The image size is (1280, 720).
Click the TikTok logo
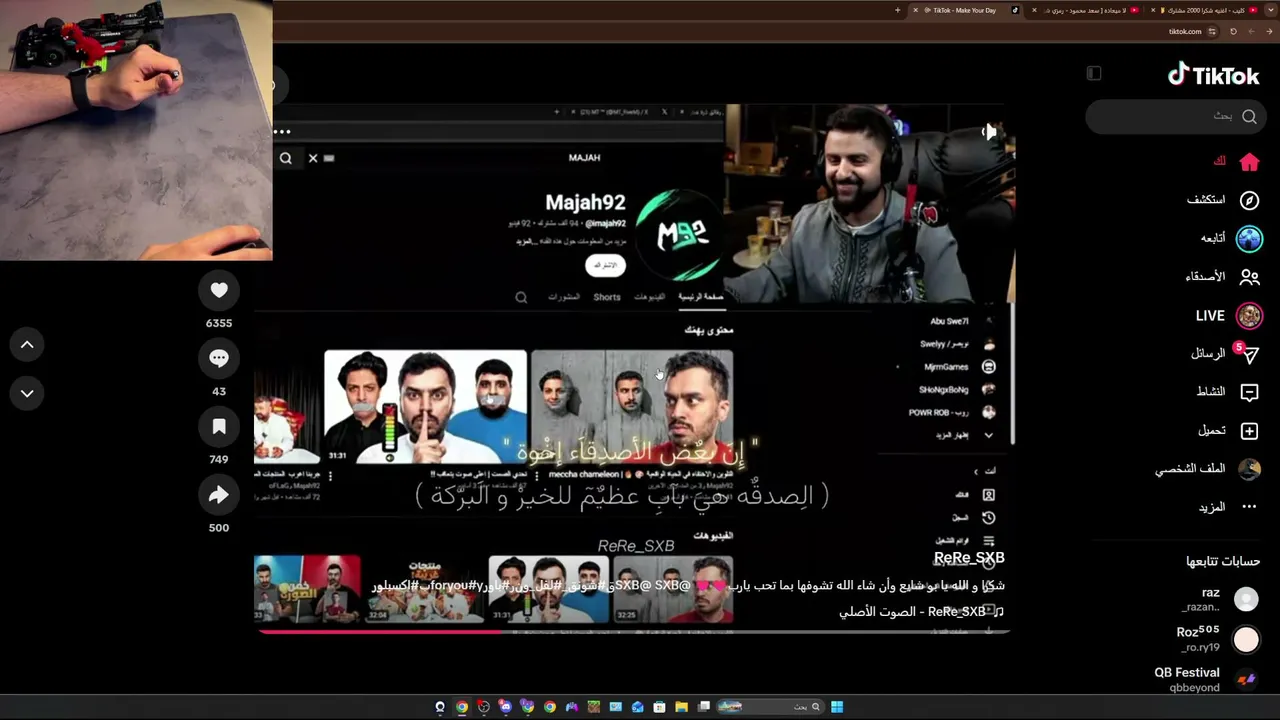pyautogui.click(x=1214, y=75)
